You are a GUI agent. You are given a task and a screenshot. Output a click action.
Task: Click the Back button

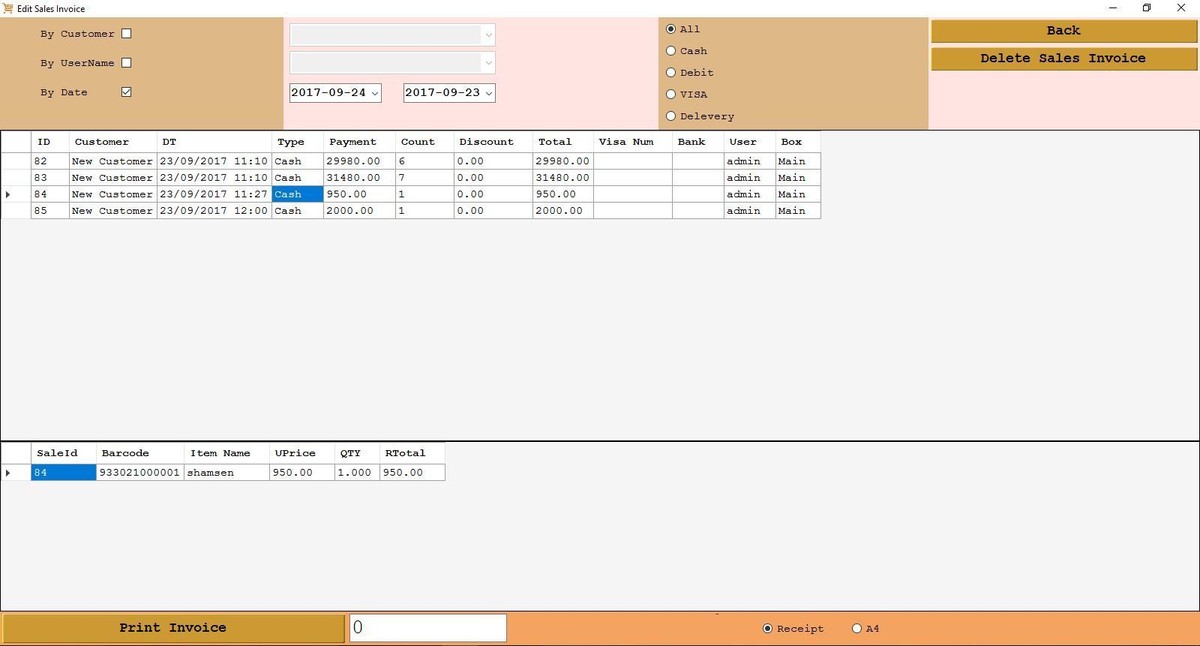pyautogui.click(x=1063, y=31)
